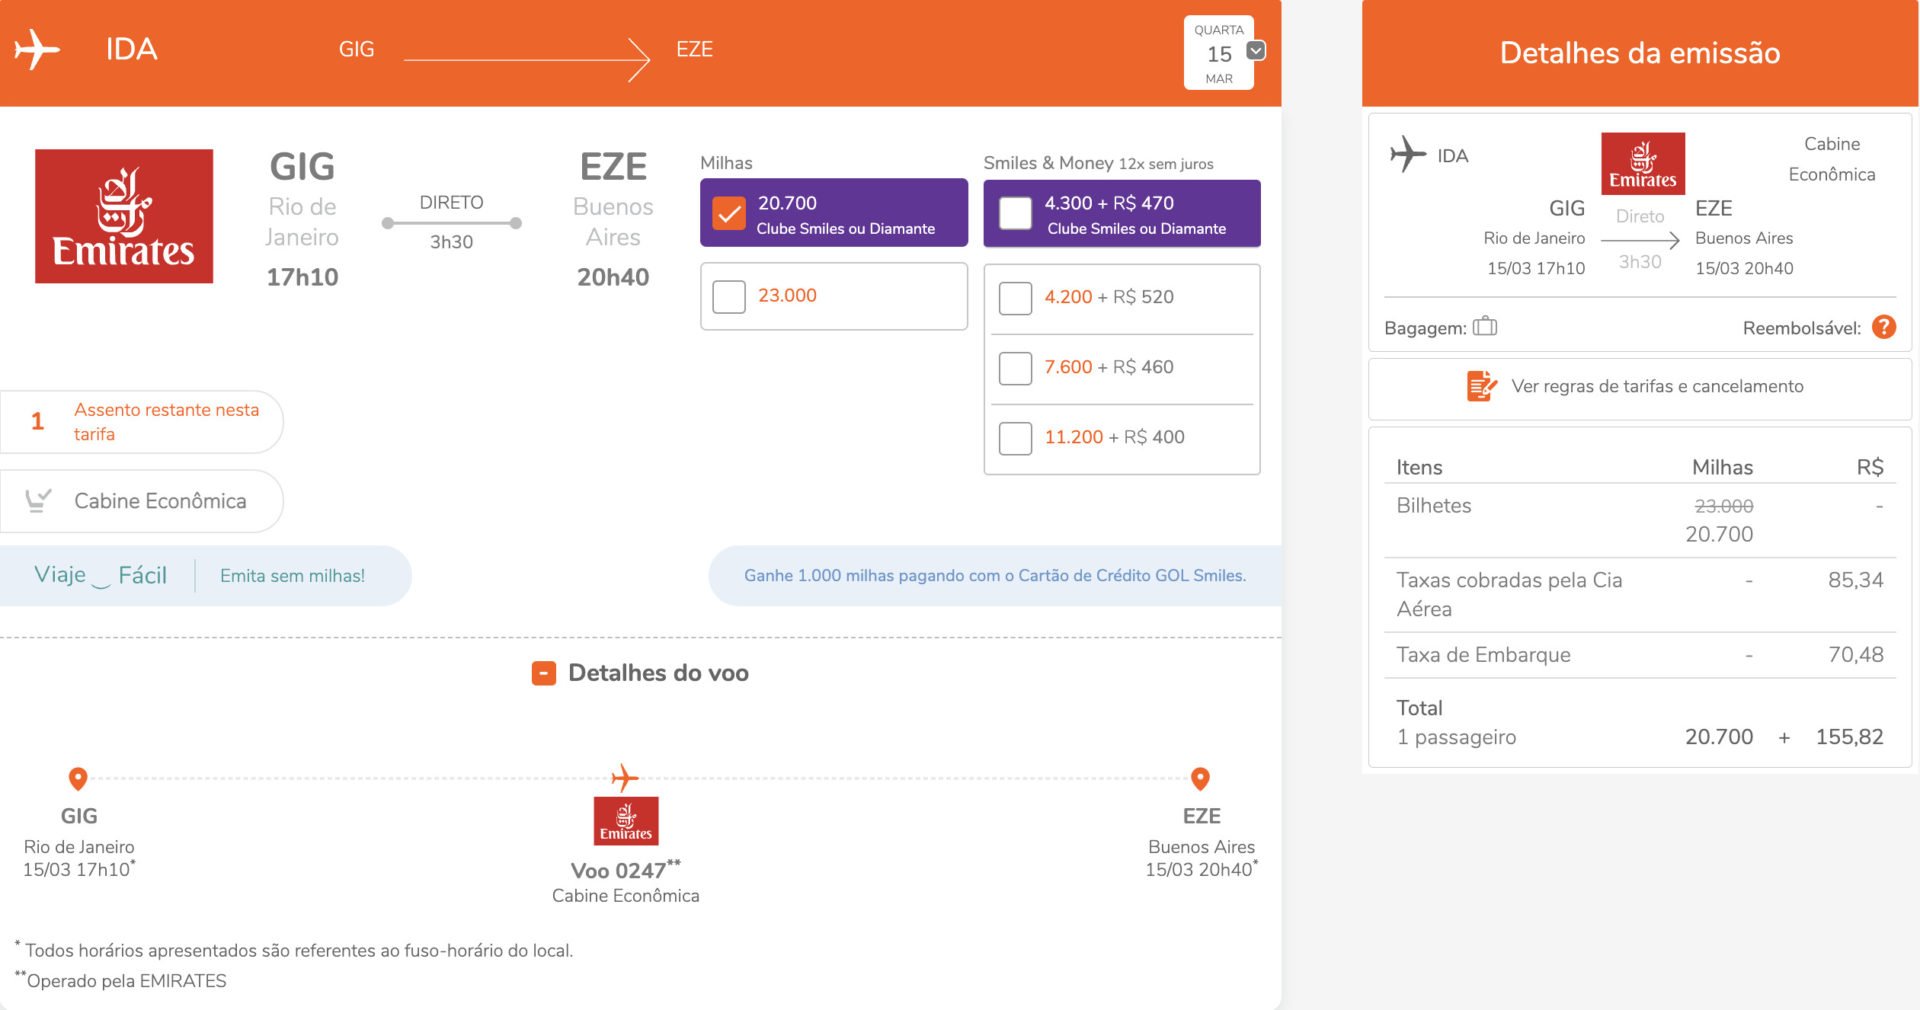Click the DIRETO 3h30 flight duration indicator
Viewport: 1920px width, 1010px height.
451,222
